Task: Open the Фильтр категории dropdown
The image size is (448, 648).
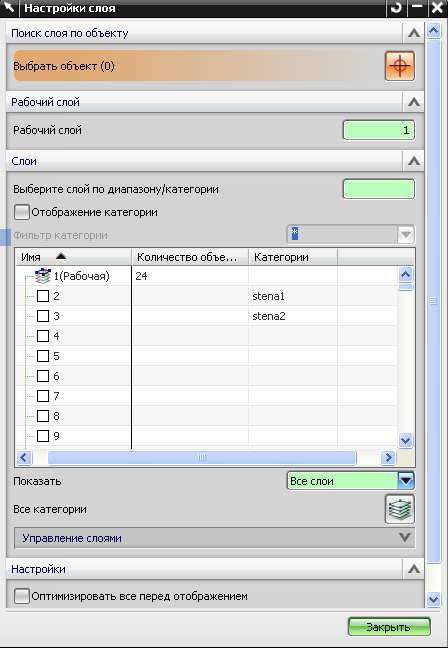Action: pos(405,235)
